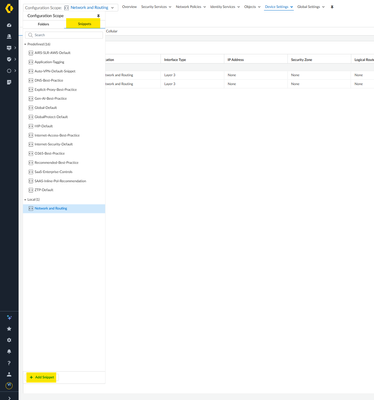Expand the checkmark shield sidebar submenu arrow
The width and height of the screenshot is (374, 400).
(15, 59)
